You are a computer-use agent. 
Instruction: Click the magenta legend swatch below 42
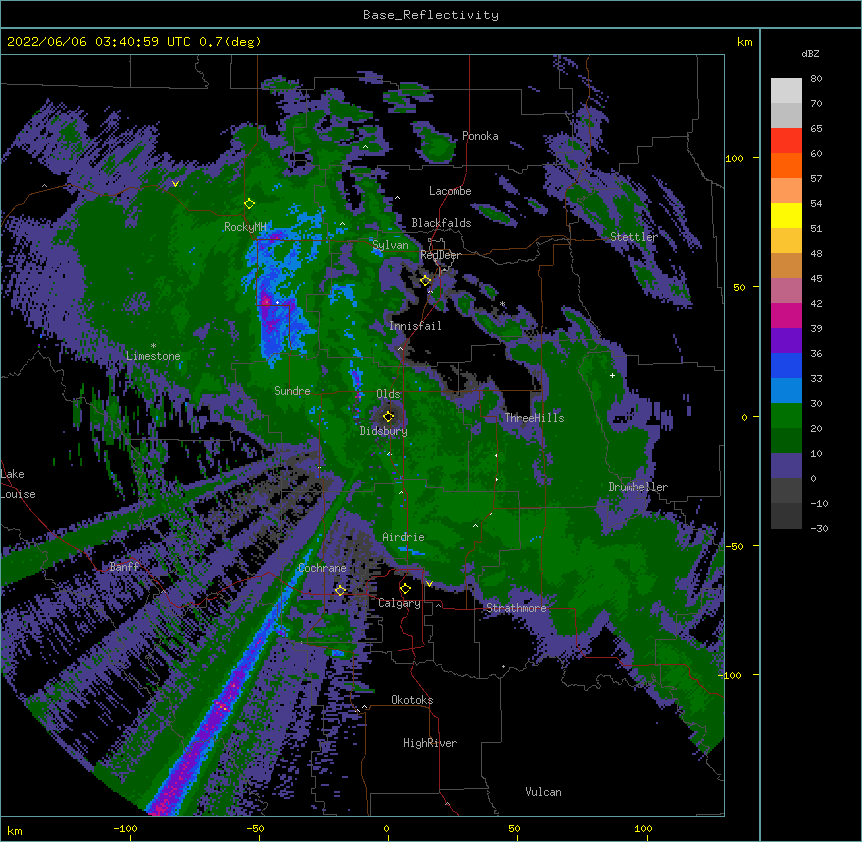coord(786,316)
